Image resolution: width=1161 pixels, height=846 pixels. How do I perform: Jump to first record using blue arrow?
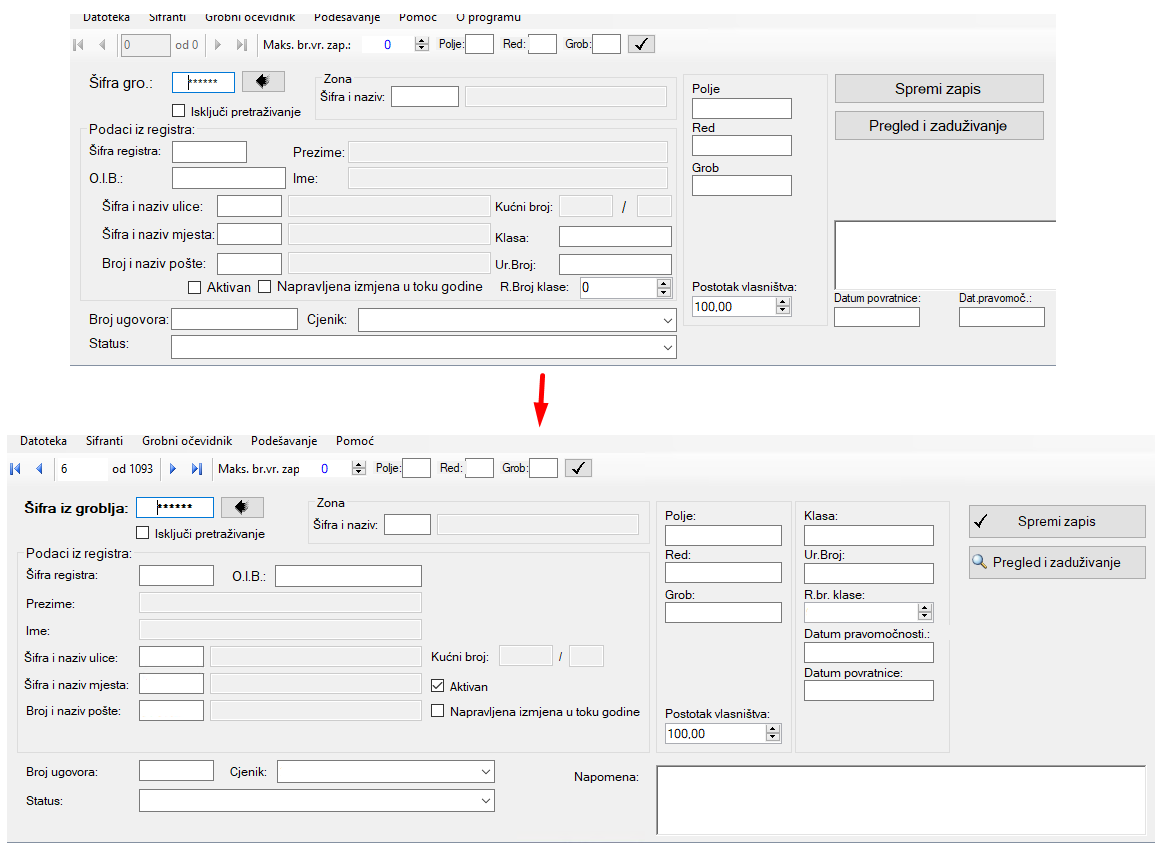click(15, 468)
